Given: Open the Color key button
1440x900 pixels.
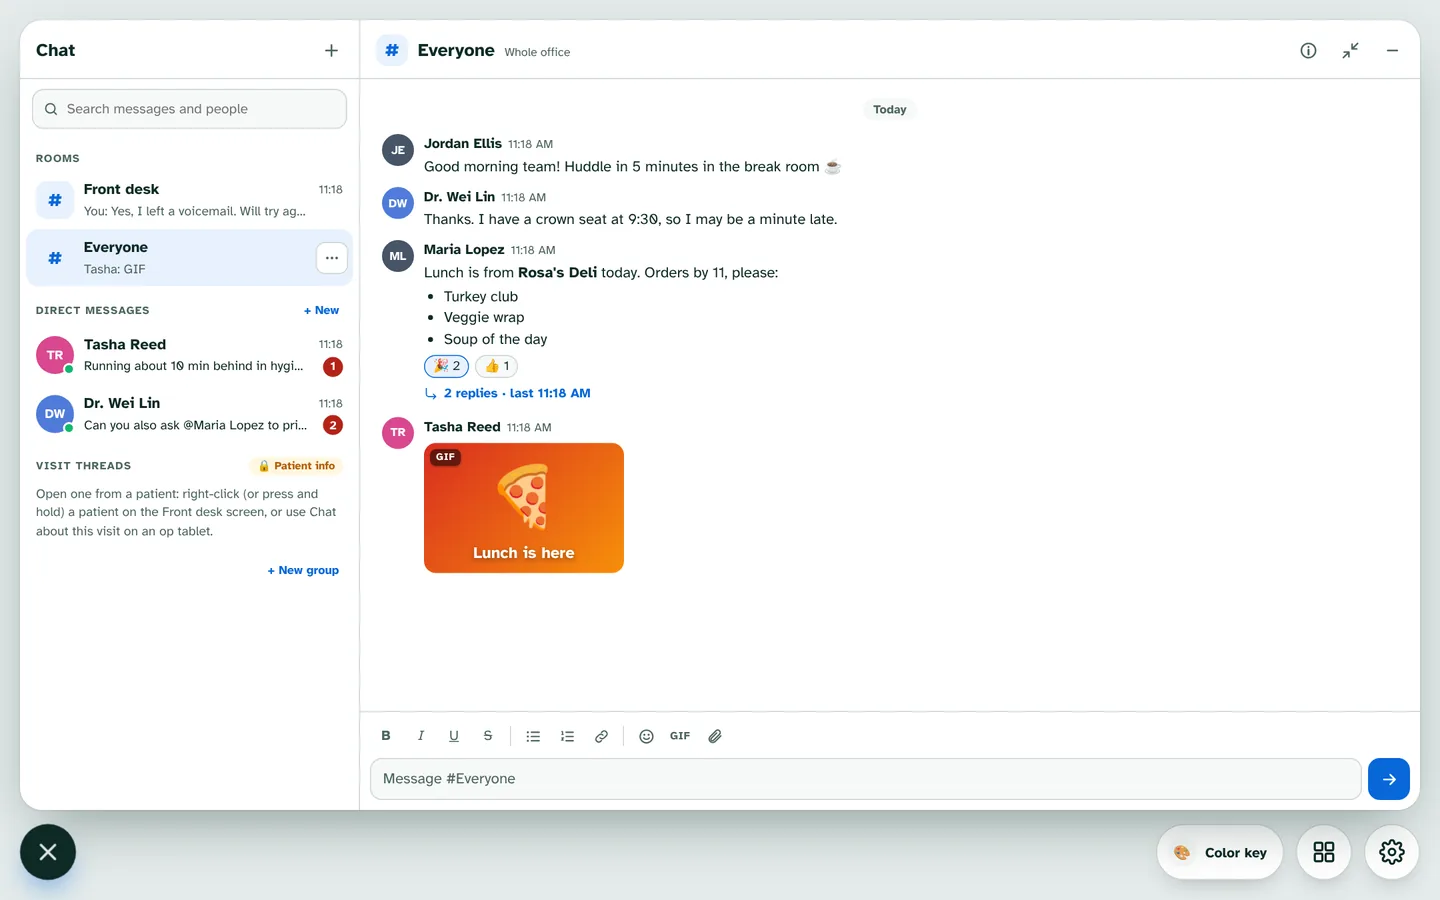Looking at the screenshot, I should [x=1220, y=852].
